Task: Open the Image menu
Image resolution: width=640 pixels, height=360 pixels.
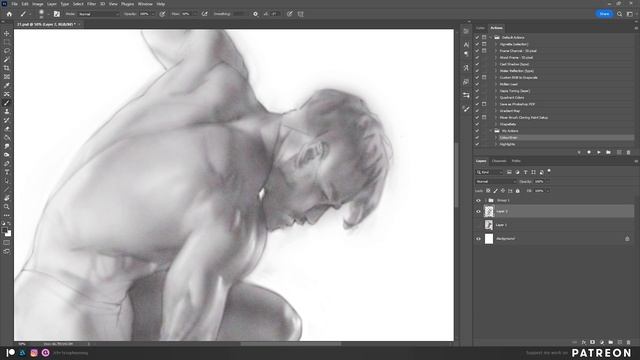Action: pos(38,4)
